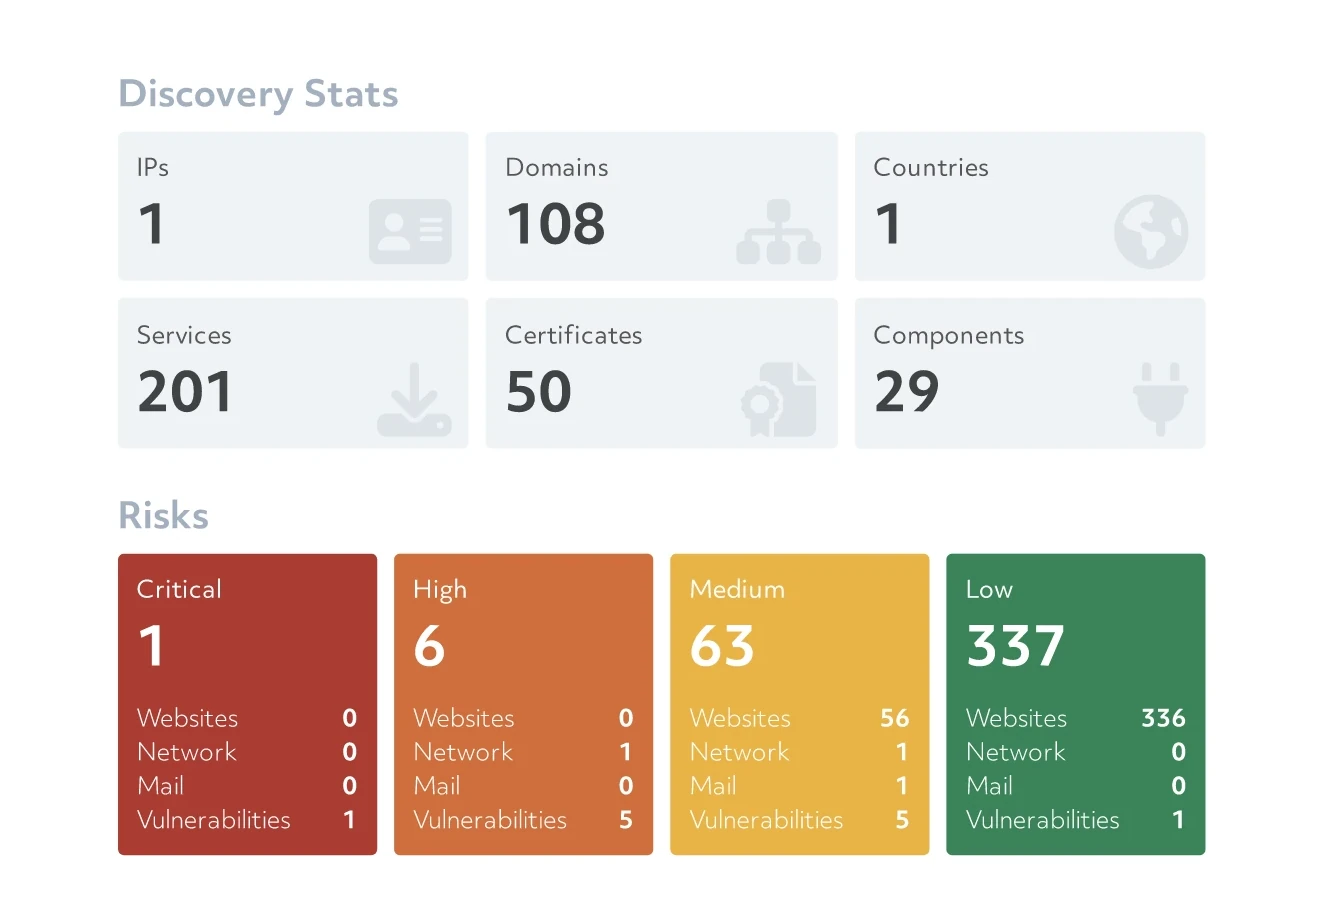Open the Countries stat card
Screen dimensions: 1323x903
[1030, 206]
